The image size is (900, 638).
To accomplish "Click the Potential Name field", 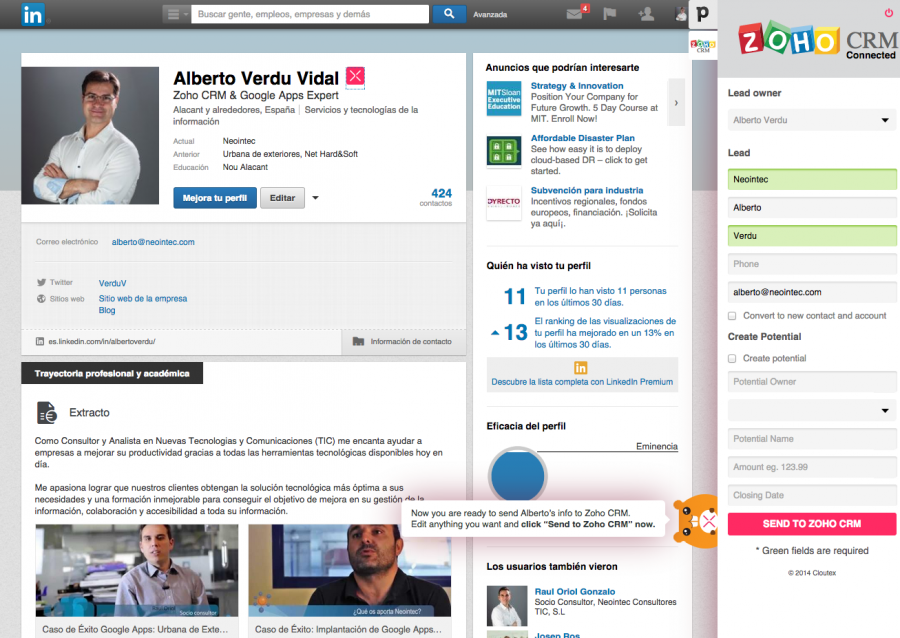I will pyautogui.click(x=812, y=439).
